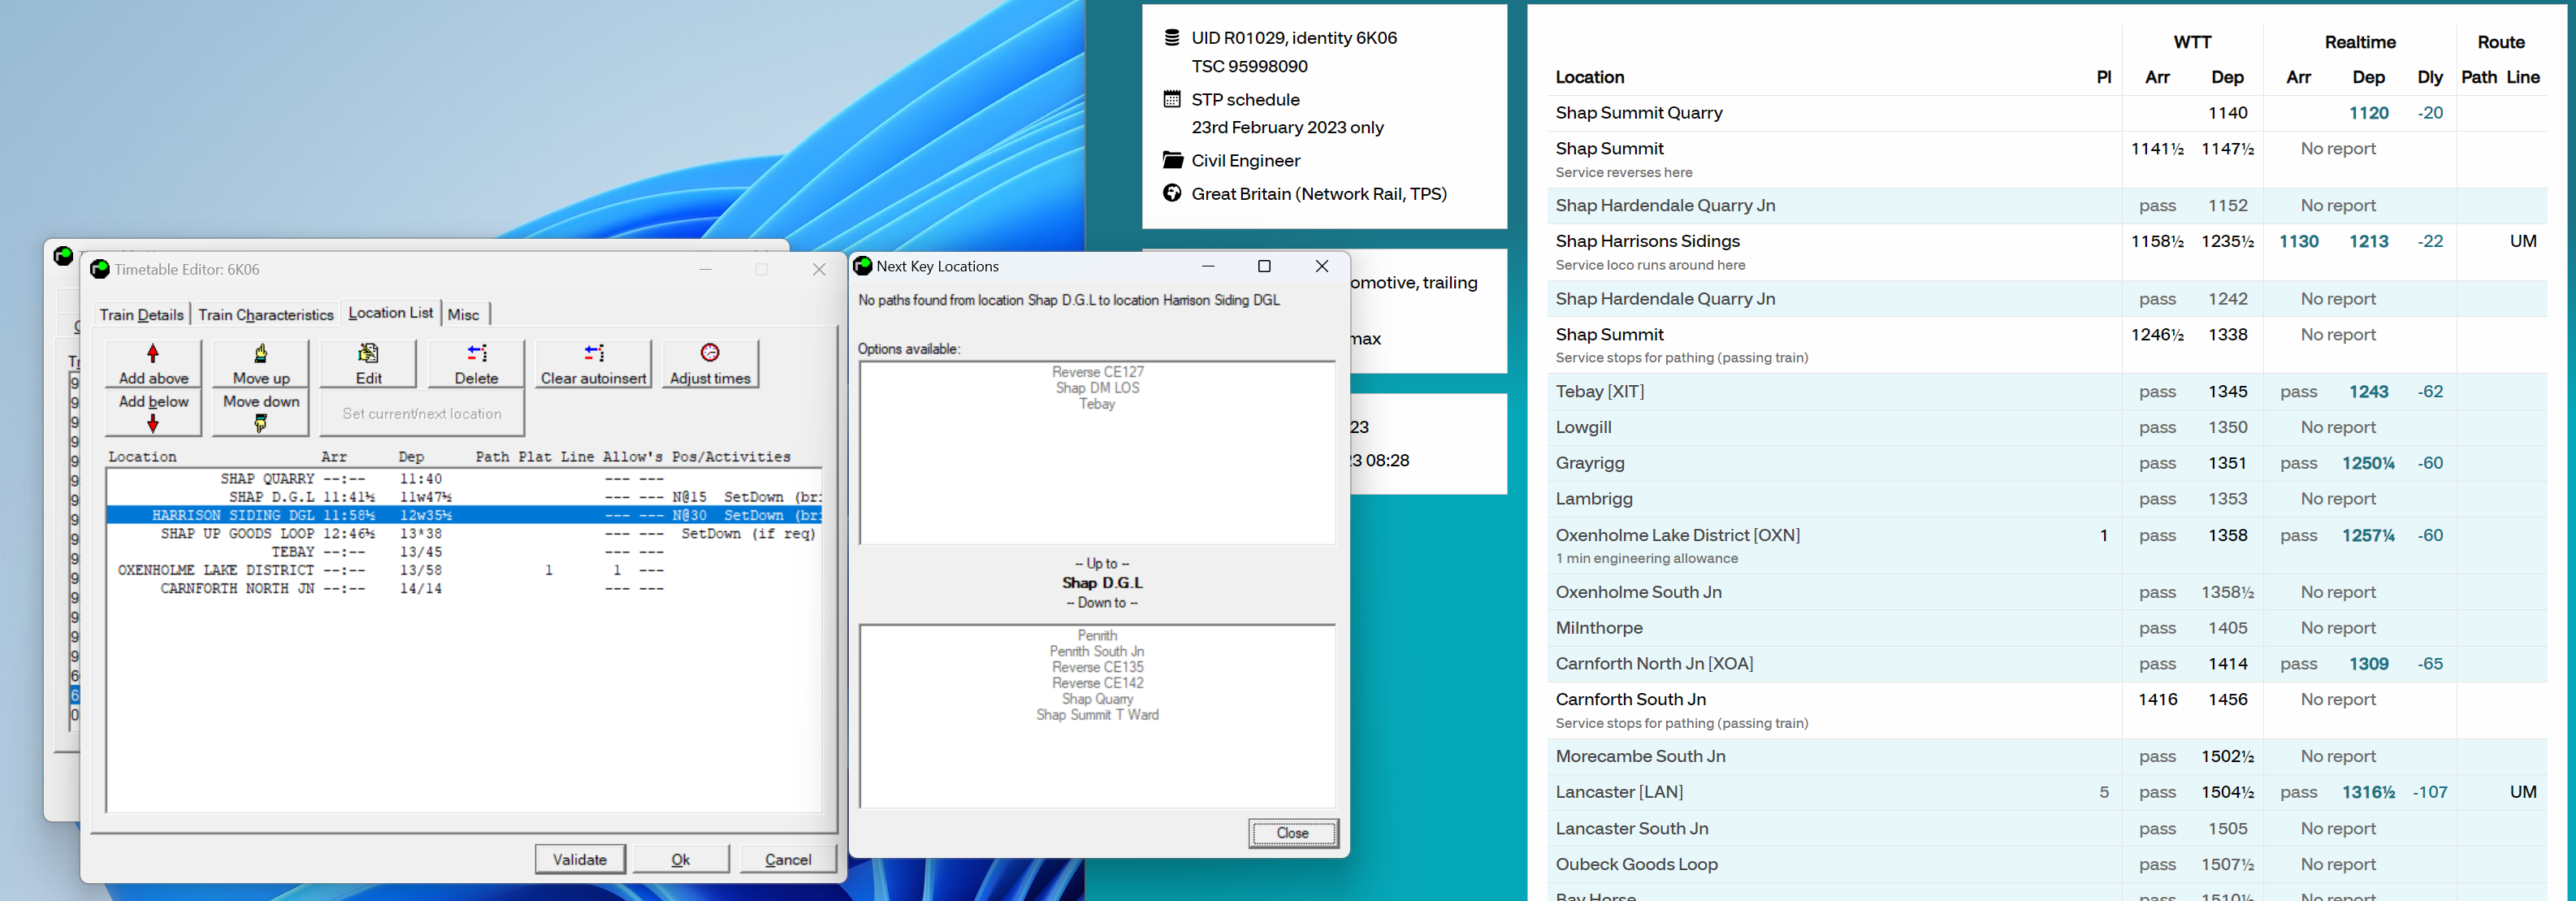Click Reverse CE127 in the Up options
The height and width of the screenshot is (901, 2576).
point(1097,372)
